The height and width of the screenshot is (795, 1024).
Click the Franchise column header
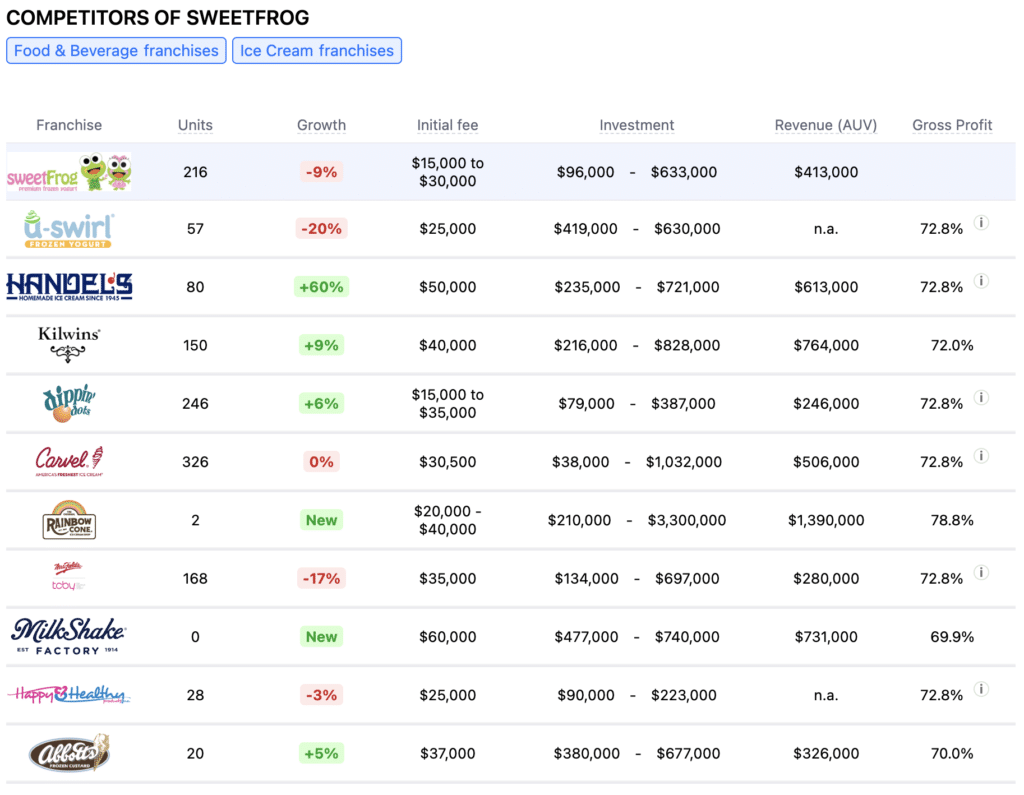(x=69, y=125)
